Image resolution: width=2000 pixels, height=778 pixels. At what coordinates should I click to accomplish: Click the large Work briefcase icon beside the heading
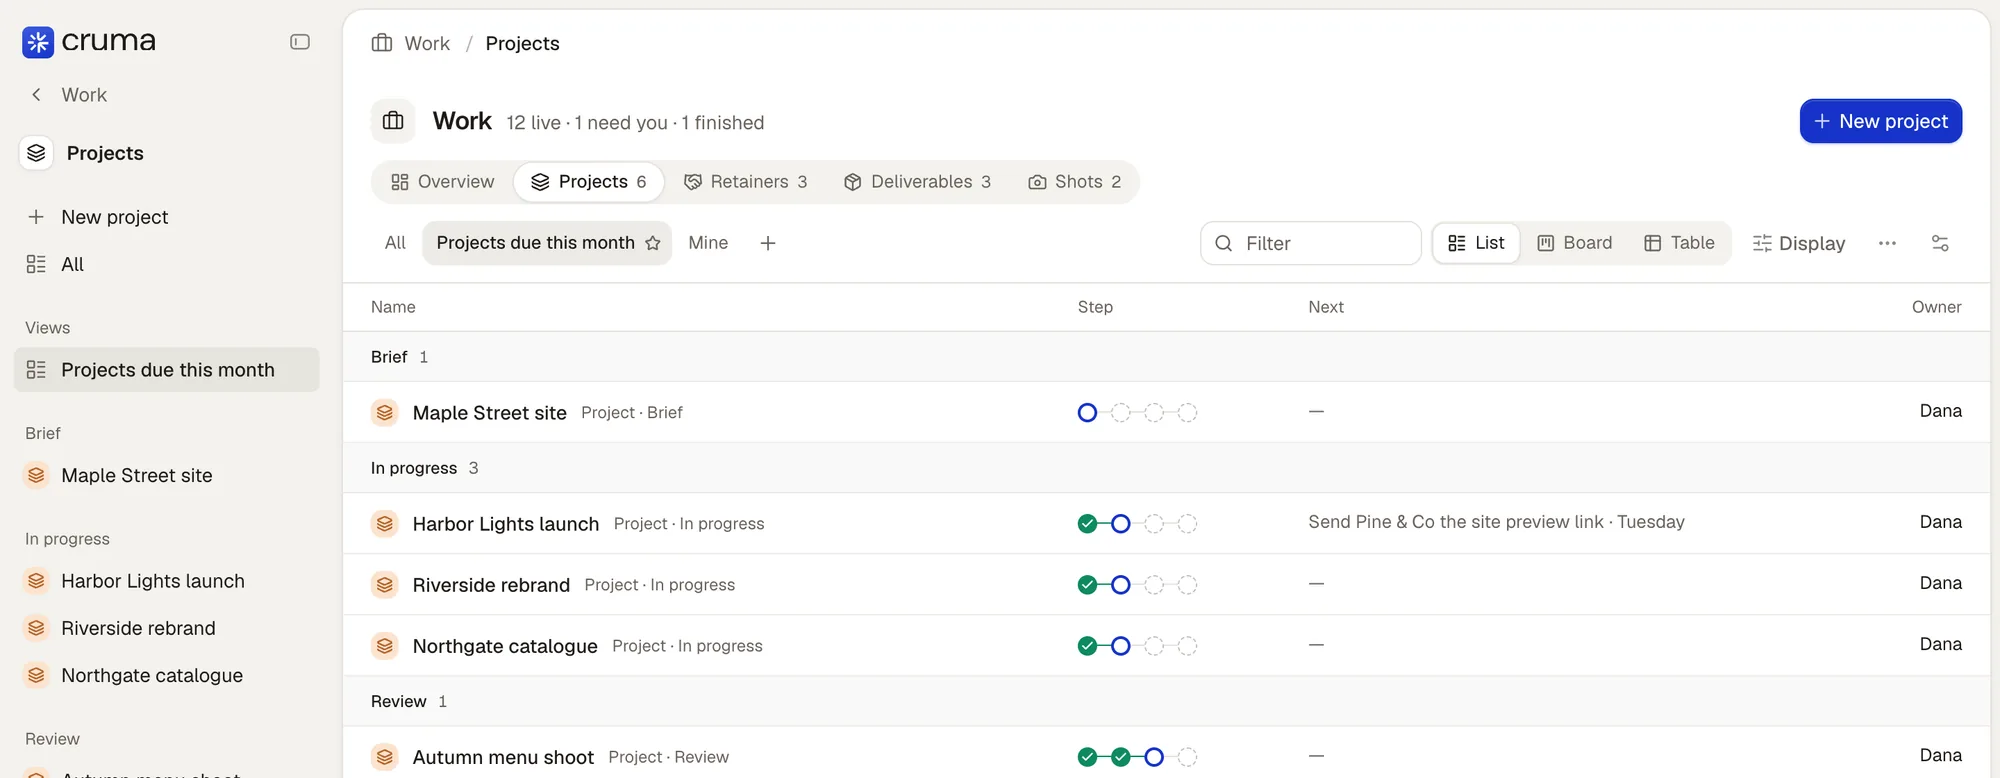[x=394, y=121]
